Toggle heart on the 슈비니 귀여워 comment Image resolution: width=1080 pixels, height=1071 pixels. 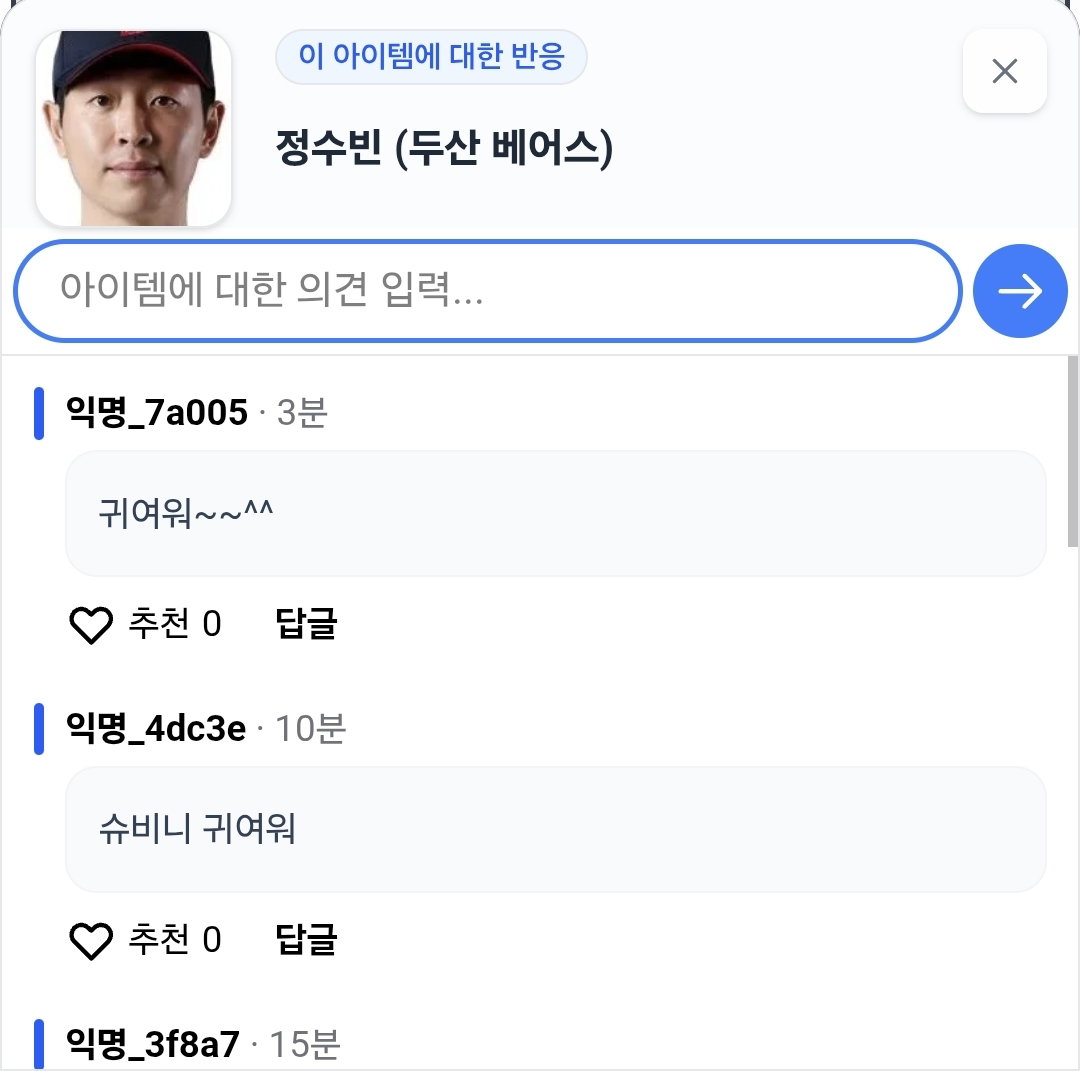[91, 940]
